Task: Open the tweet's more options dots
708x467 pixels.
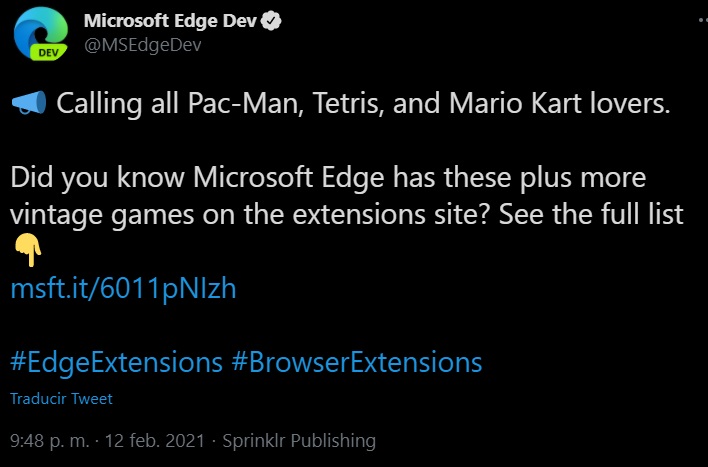Action: click(x=703, y=20)
